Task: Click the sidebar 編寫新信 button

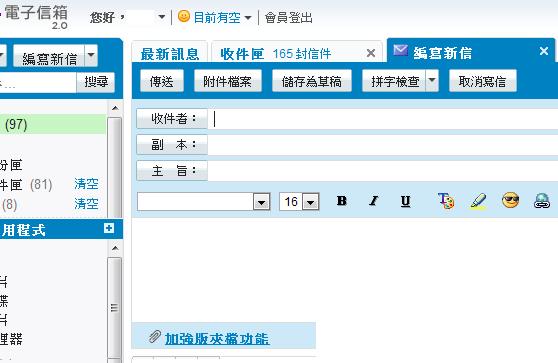Action: [x=49, y=56]
